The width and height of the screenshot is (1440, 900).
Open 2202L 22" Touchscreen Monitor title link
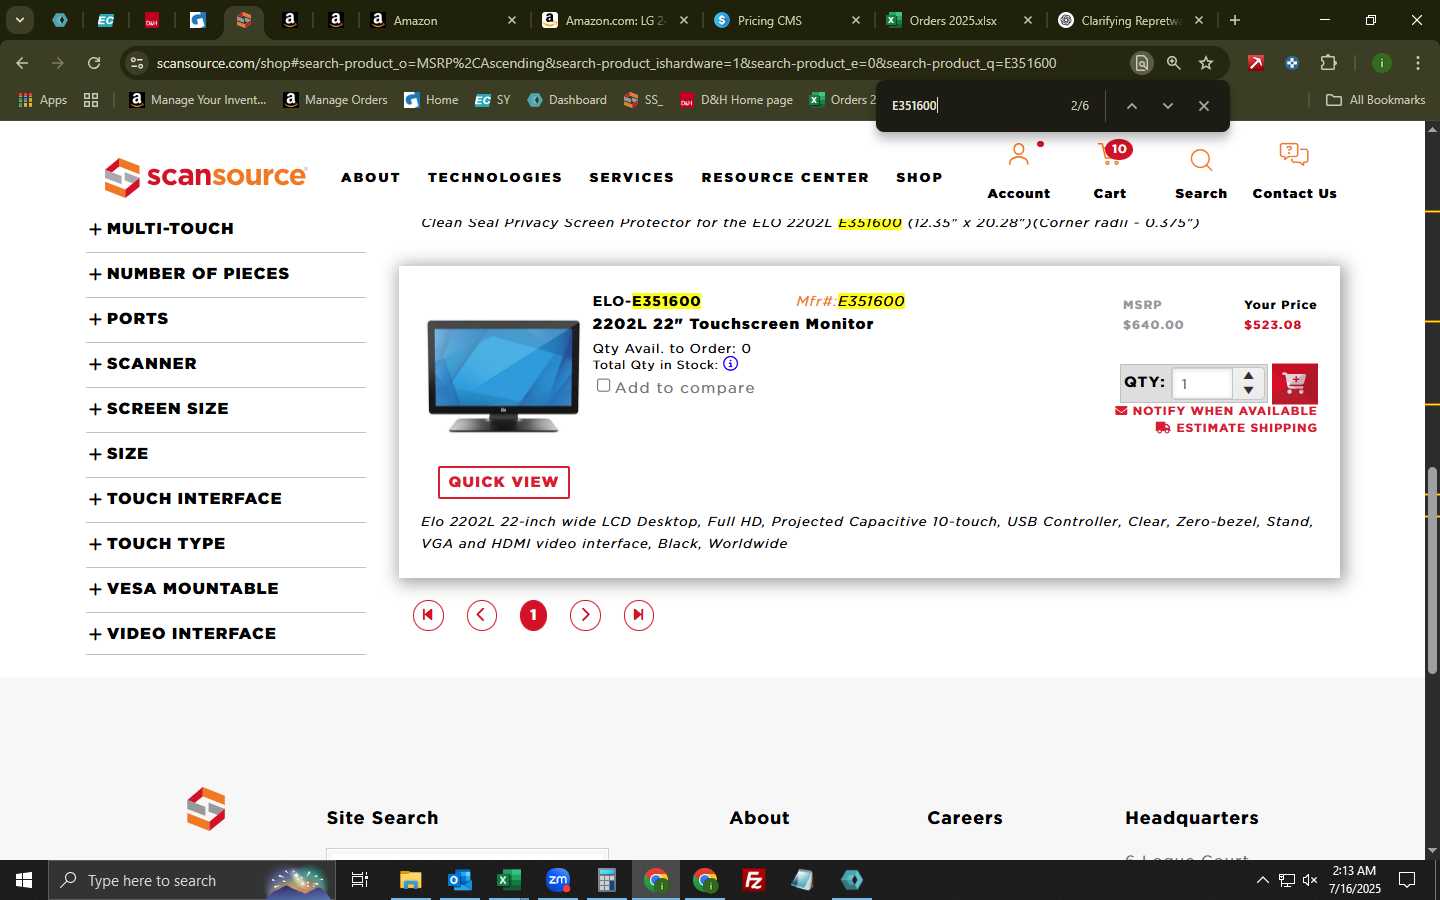tap(733, 324)
